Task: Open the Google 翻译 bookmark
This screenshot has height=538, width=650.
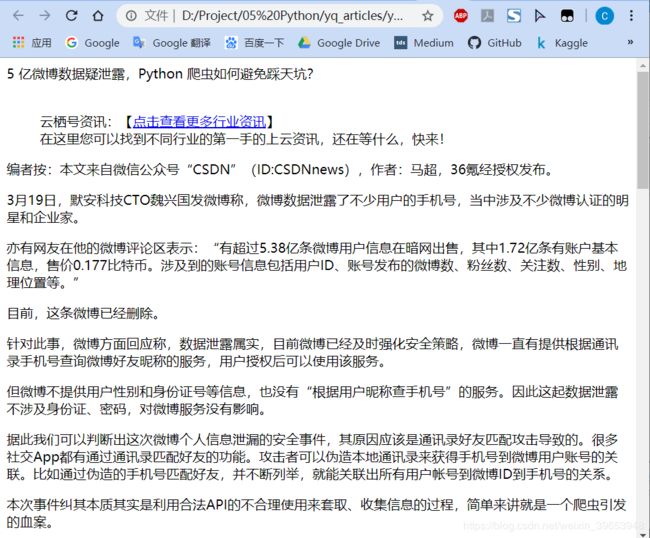Action: pos(172,43)
